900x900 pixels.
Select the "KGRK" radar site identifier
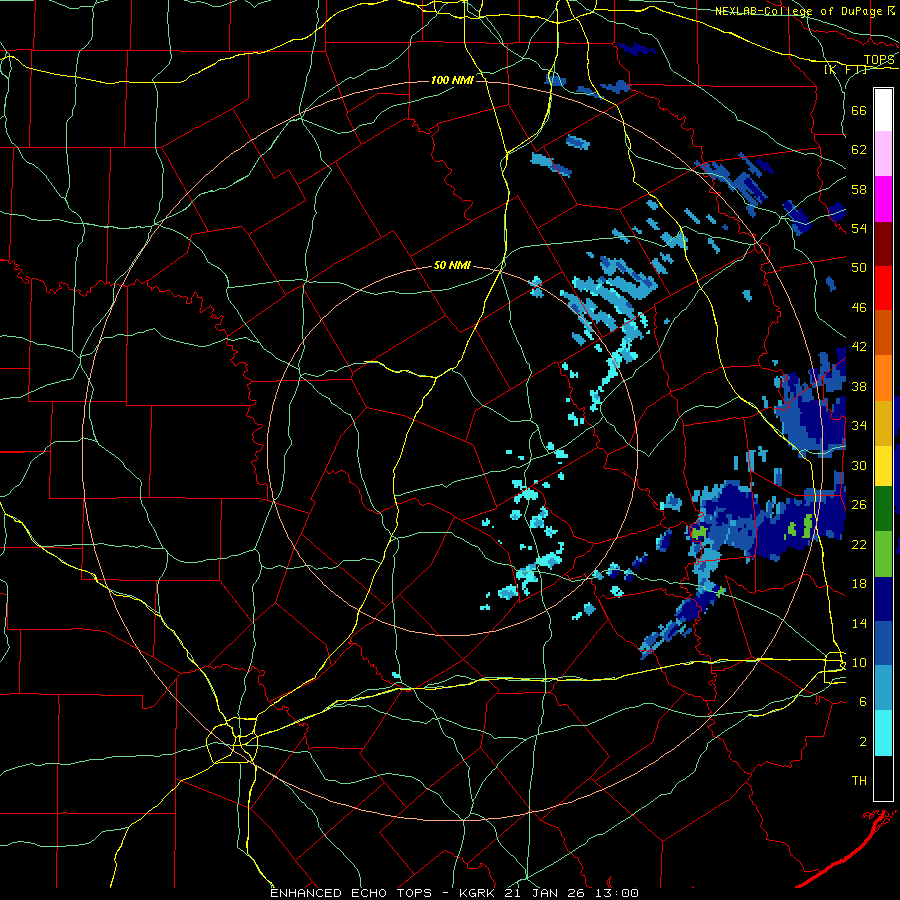477,893
